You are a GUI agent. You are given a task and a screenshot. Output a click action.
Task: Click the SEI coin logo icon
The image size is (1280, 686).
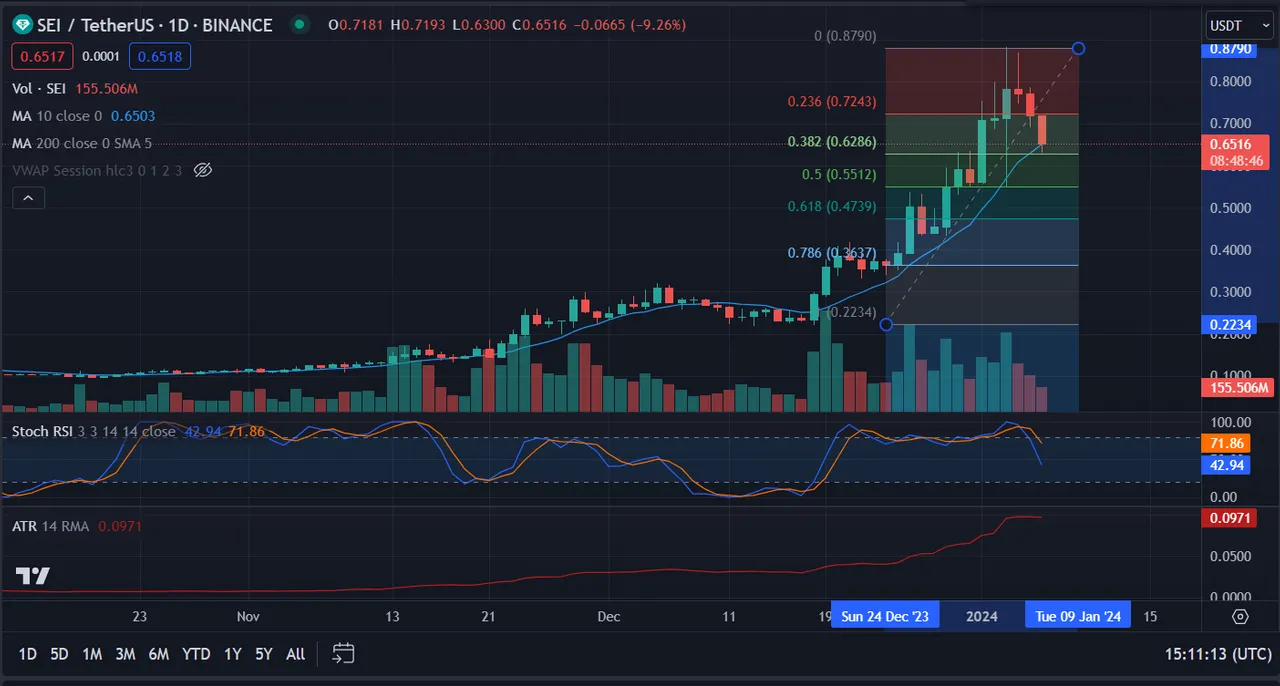(x=22, y=25)
